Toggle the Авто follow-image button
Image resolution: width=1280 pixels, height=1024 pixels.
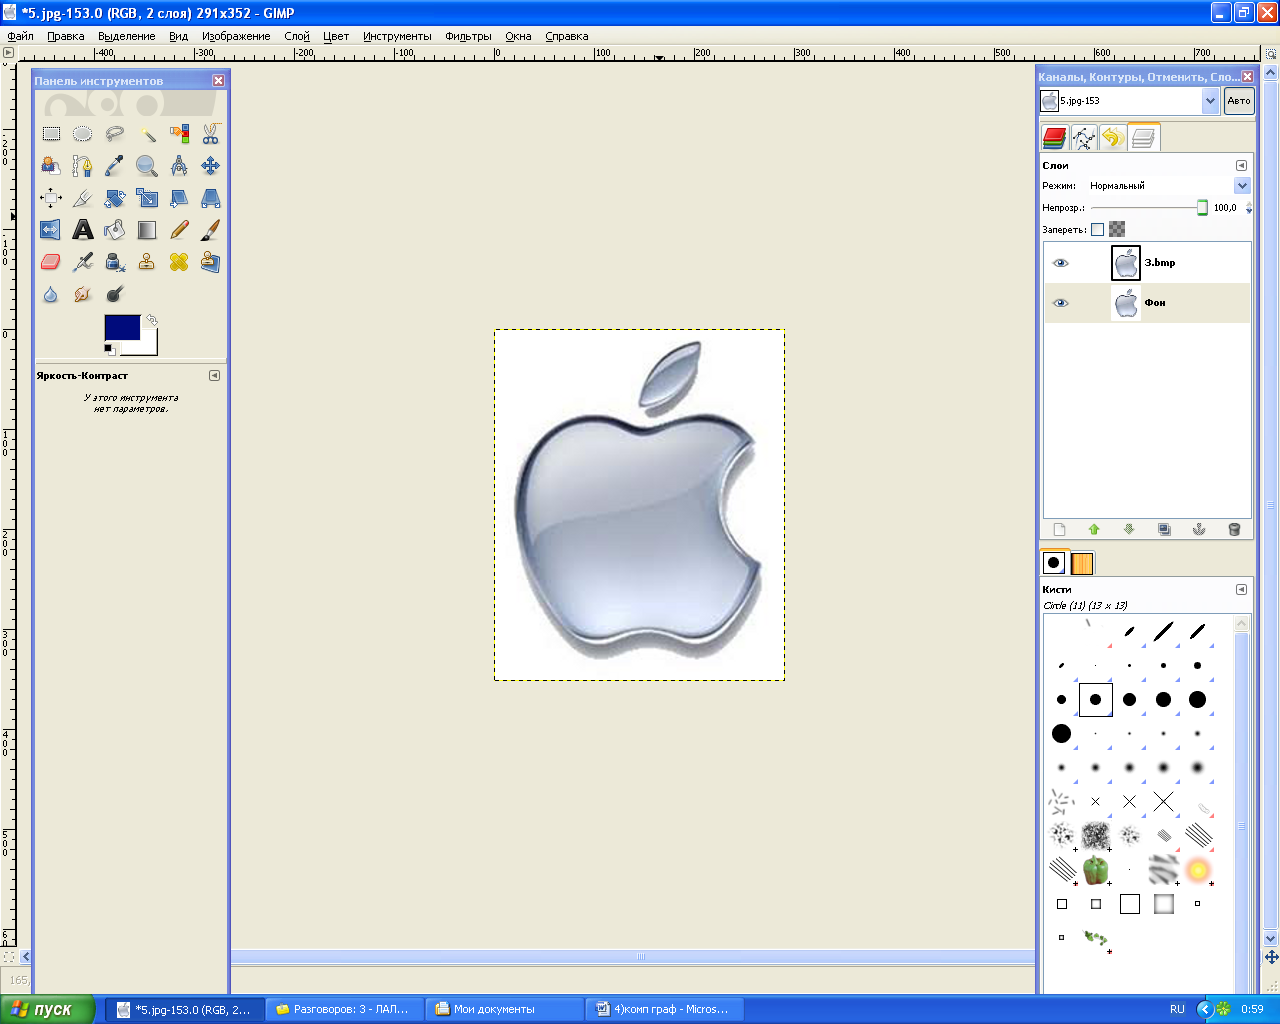pos(1239,101)
